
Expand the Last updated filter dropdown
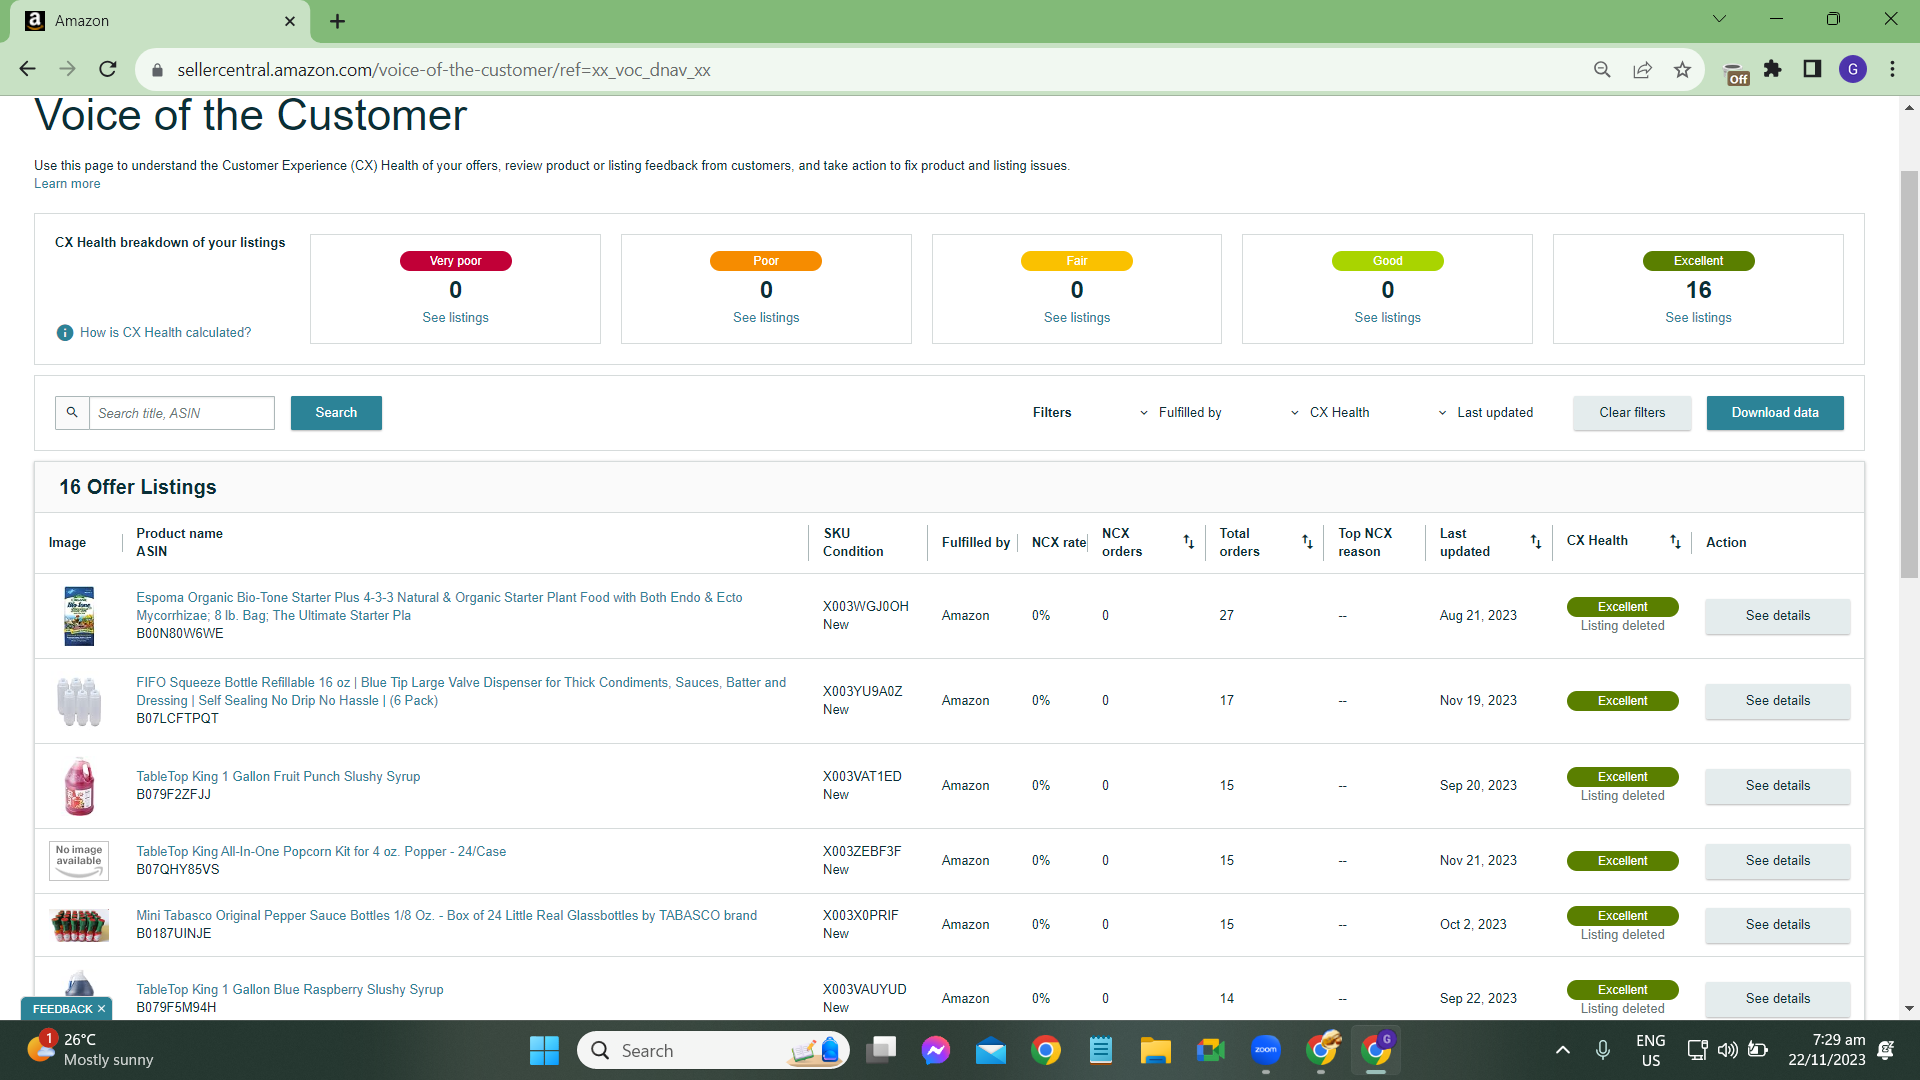tap(1485, 413)
